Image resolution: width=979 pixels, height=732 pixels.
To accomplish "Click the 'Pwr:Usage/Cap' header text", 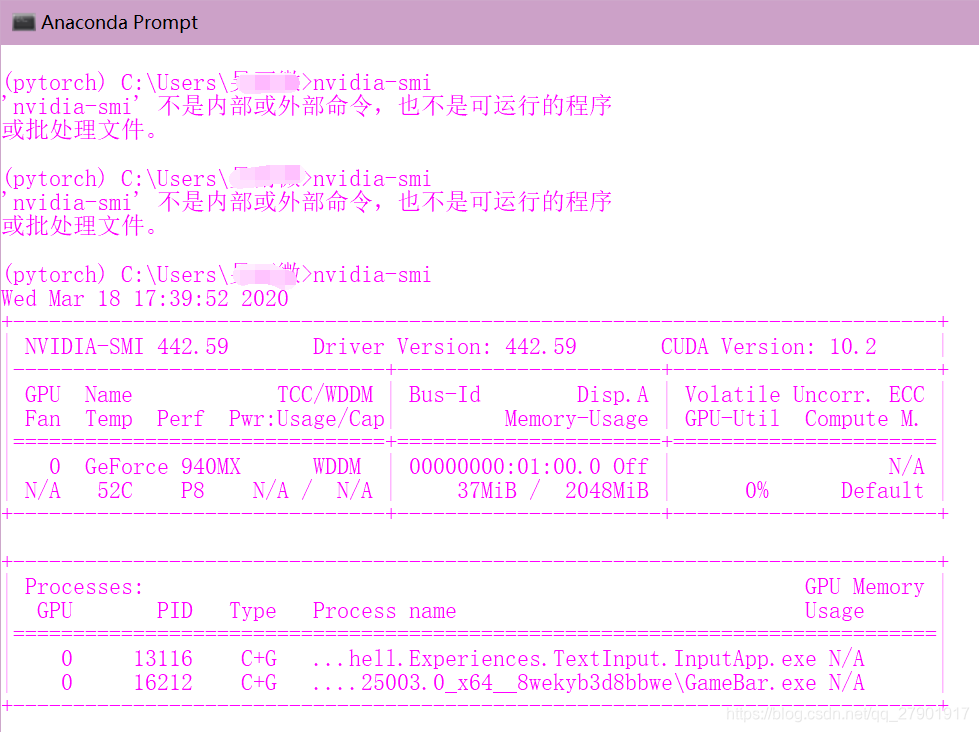I will (307, 418).
